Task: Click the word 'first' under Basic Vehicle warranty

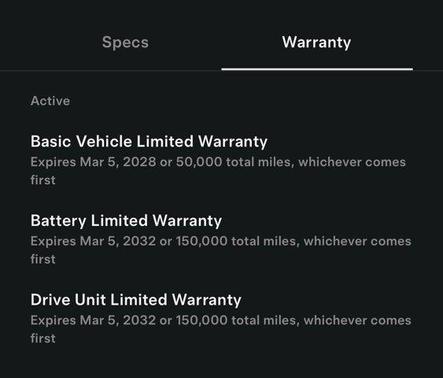Action: (x=43, y=180)
